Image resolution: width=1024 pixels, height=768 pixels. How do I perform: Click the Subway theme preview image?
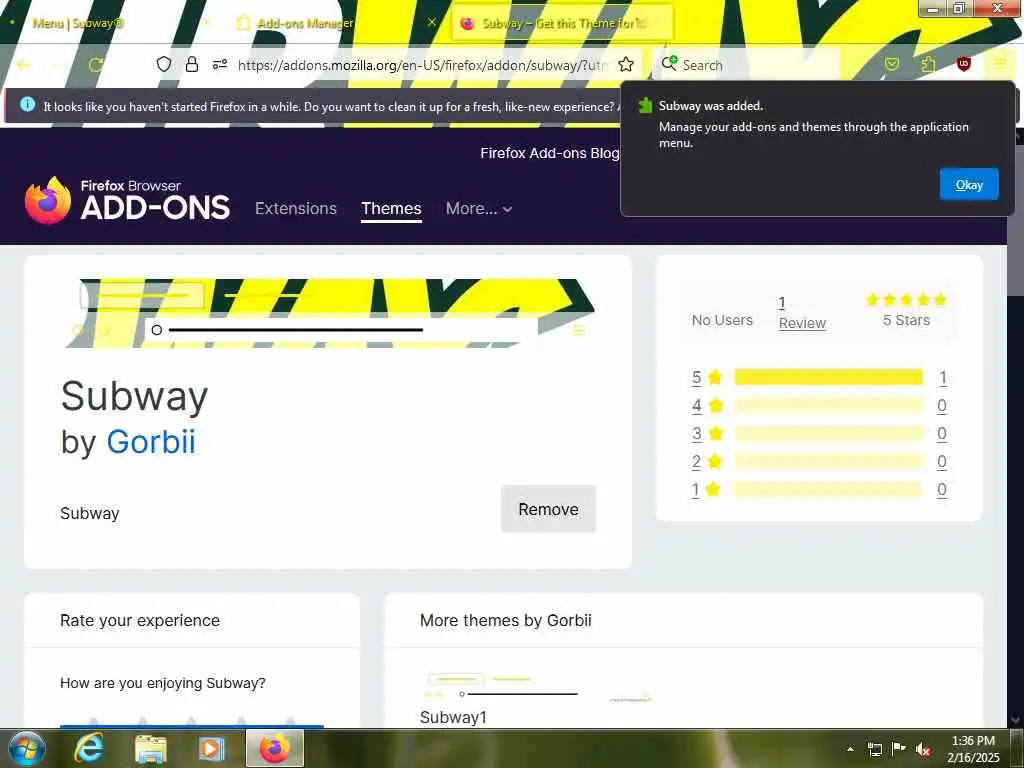(x=328, y=313)
